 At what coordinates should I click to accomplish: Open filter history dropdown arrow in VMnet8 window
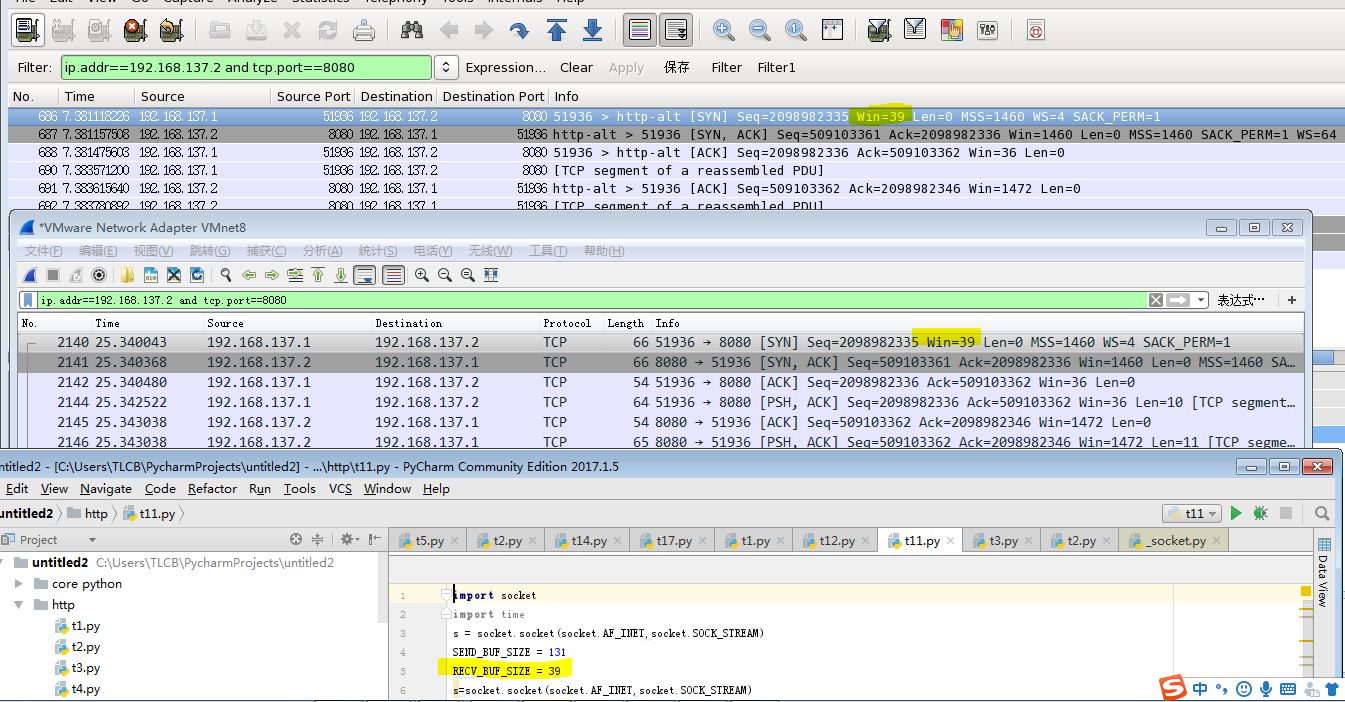click(x=1200, y=300)
